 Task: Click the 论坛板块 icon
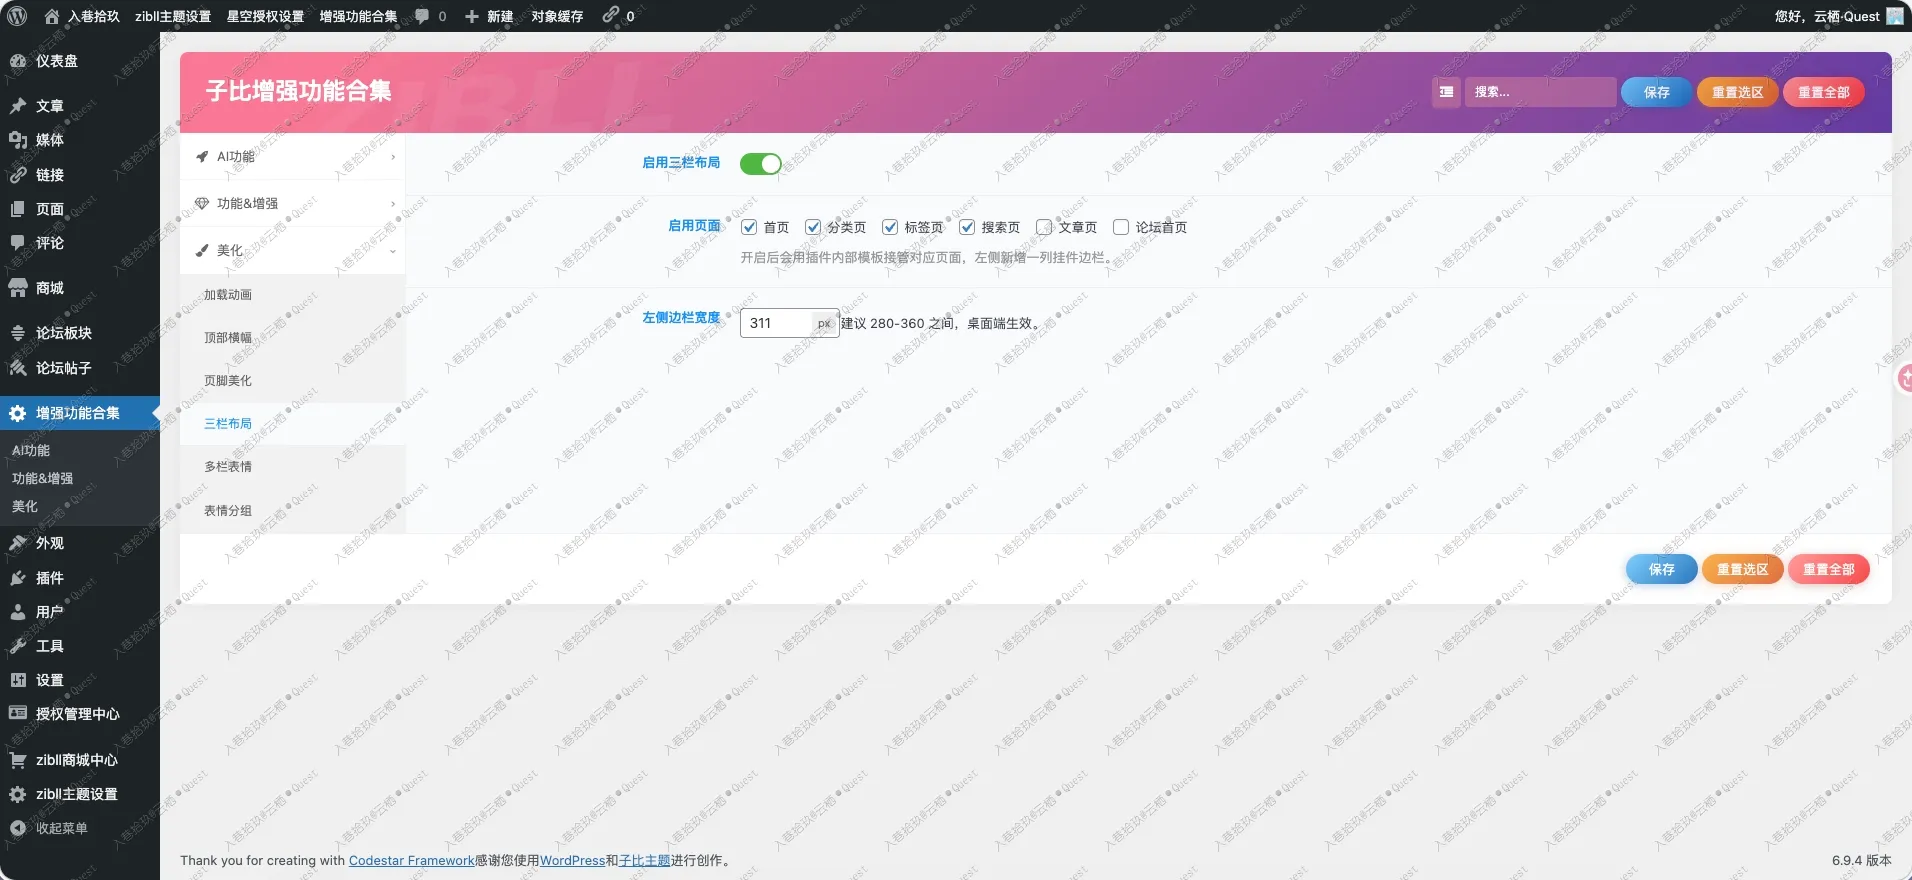pos(18,333)
